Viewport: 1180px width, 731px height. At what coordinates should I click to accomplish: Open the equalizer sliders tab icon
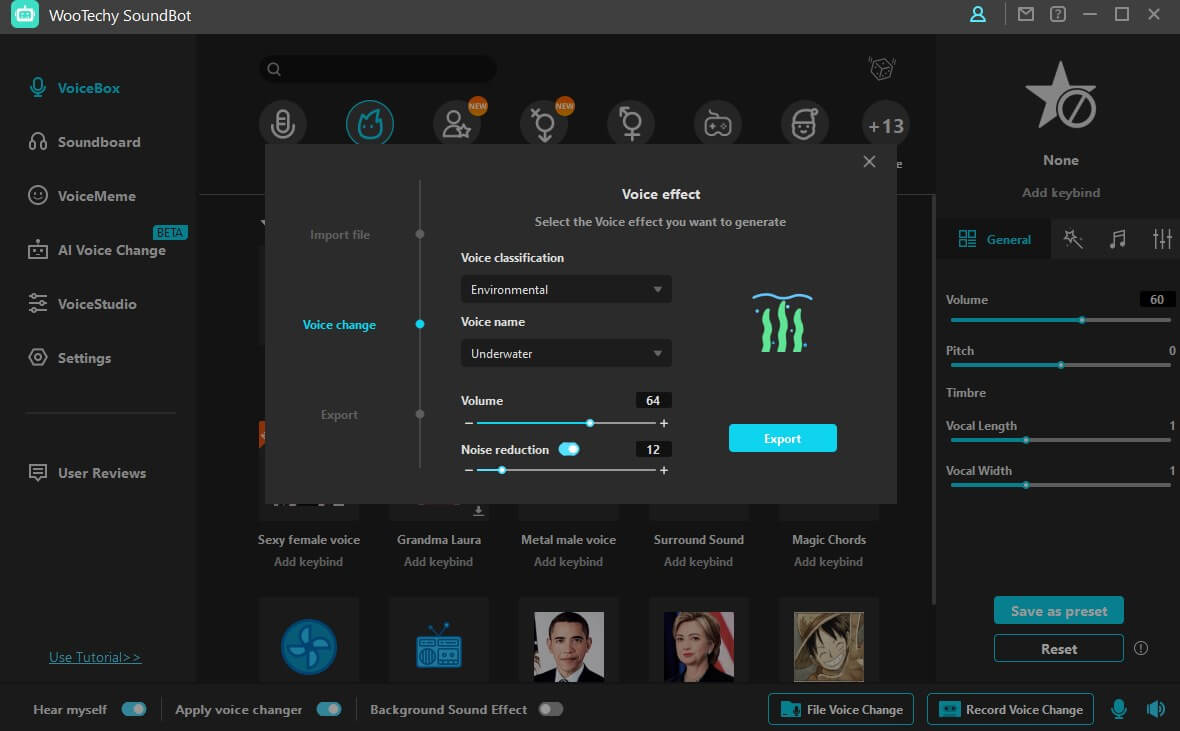coord(1161,239)
